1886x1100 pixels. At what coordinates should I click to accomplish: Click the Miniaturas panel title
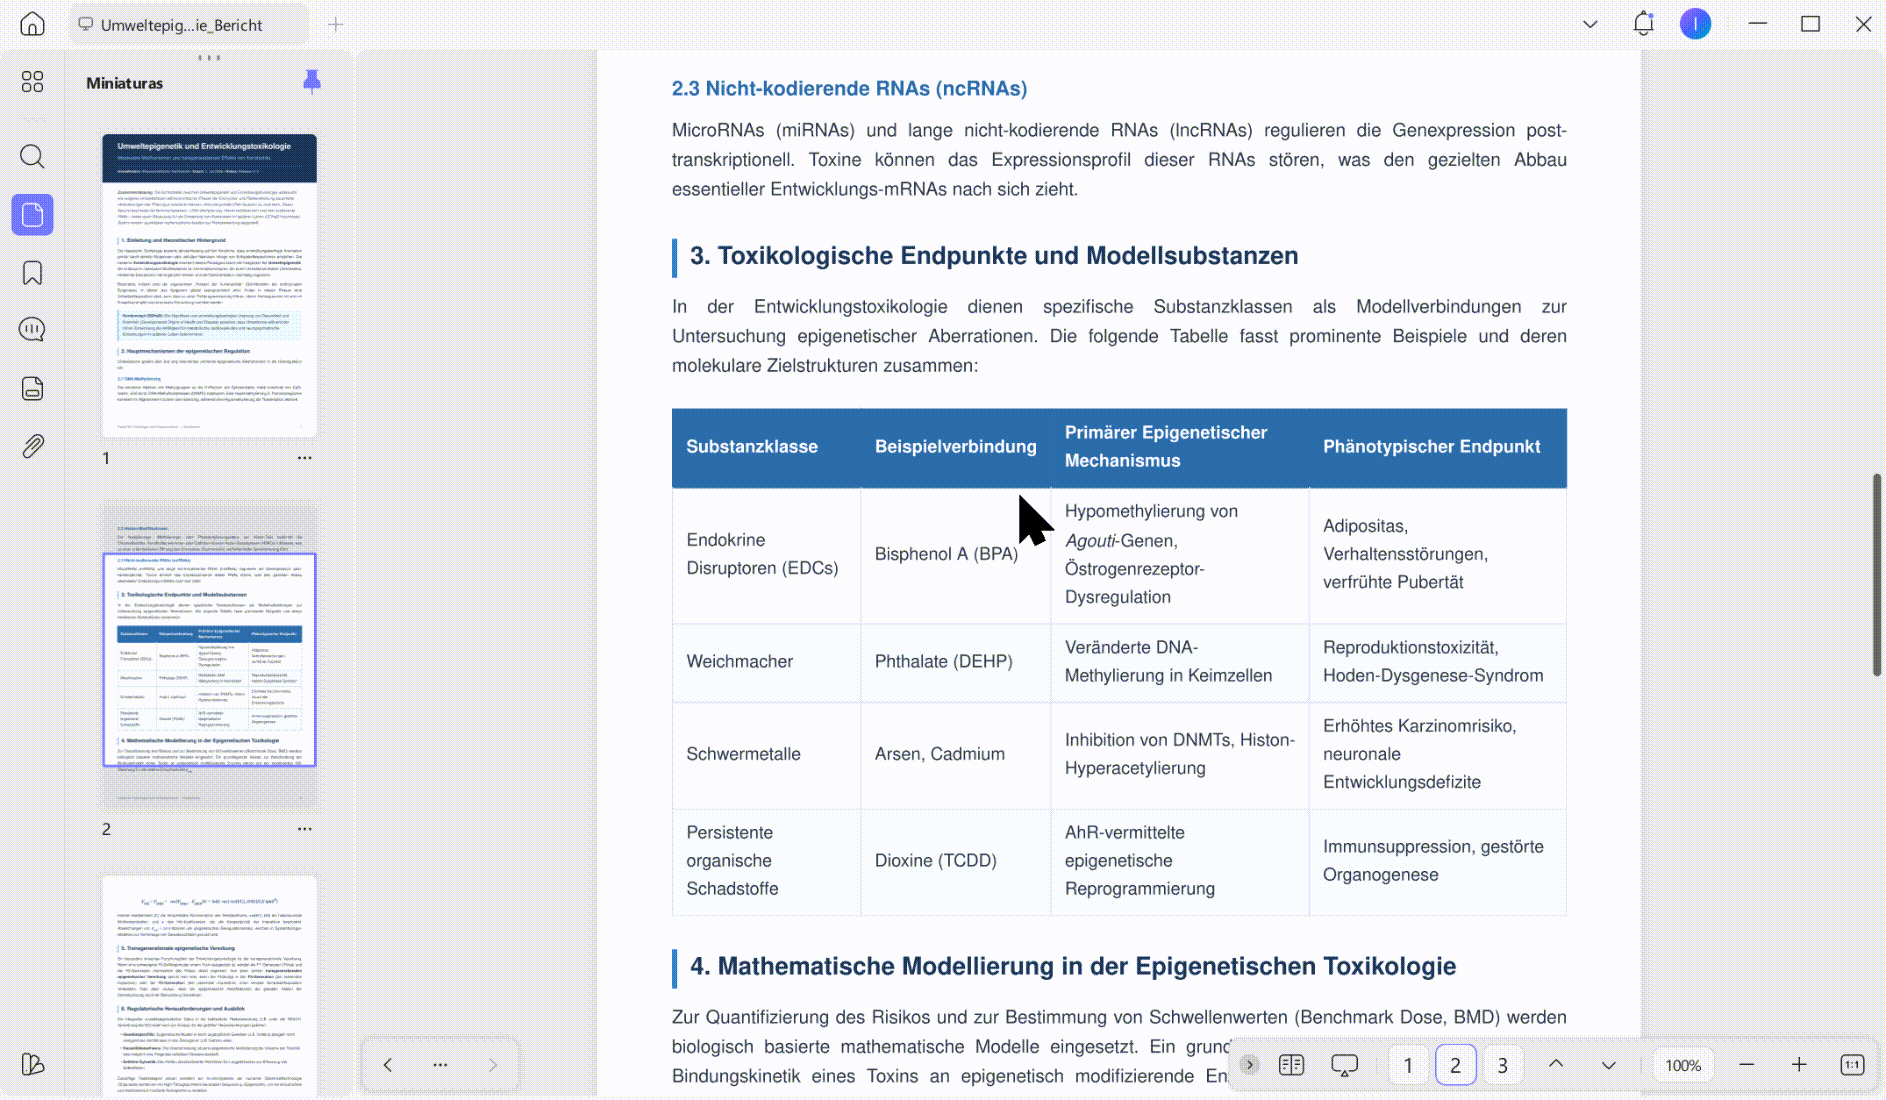(124, 83)
